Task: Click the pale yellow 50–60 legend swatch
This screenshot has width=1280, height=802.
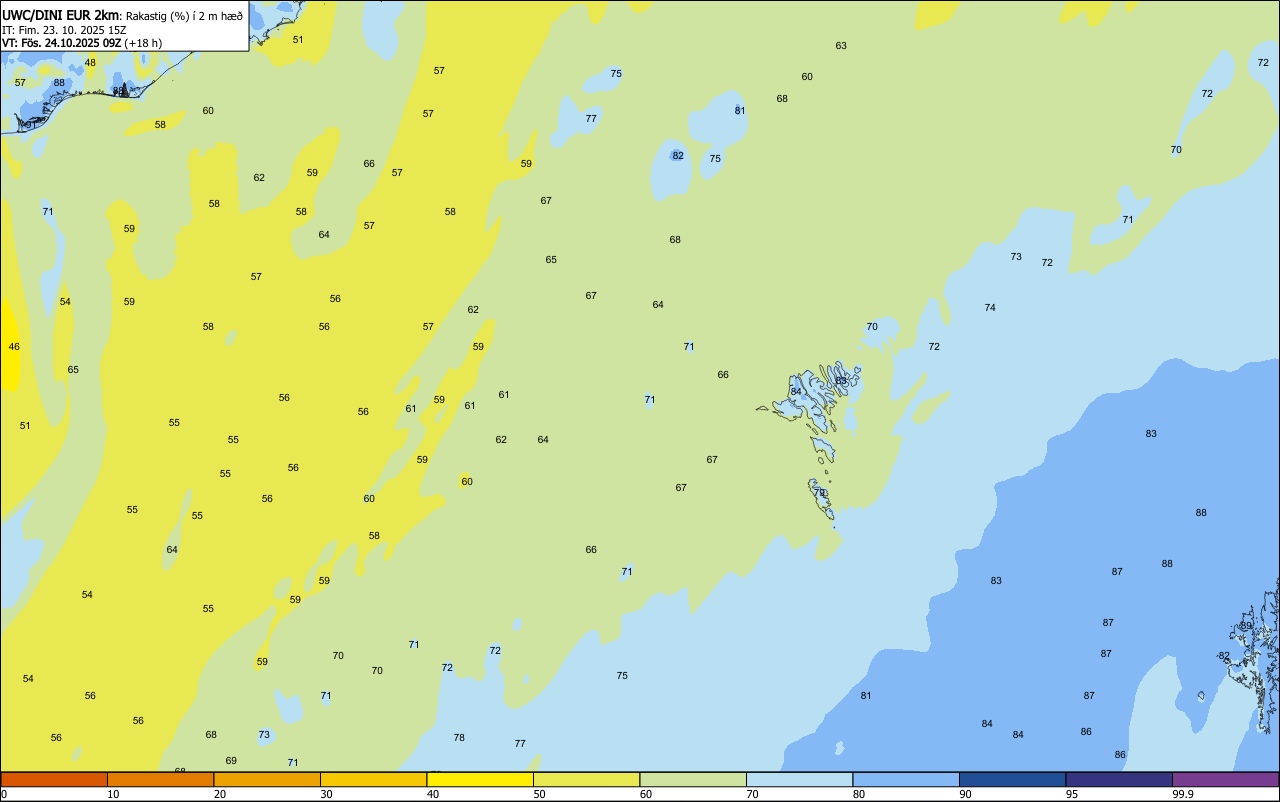Action: pos(586,779)
